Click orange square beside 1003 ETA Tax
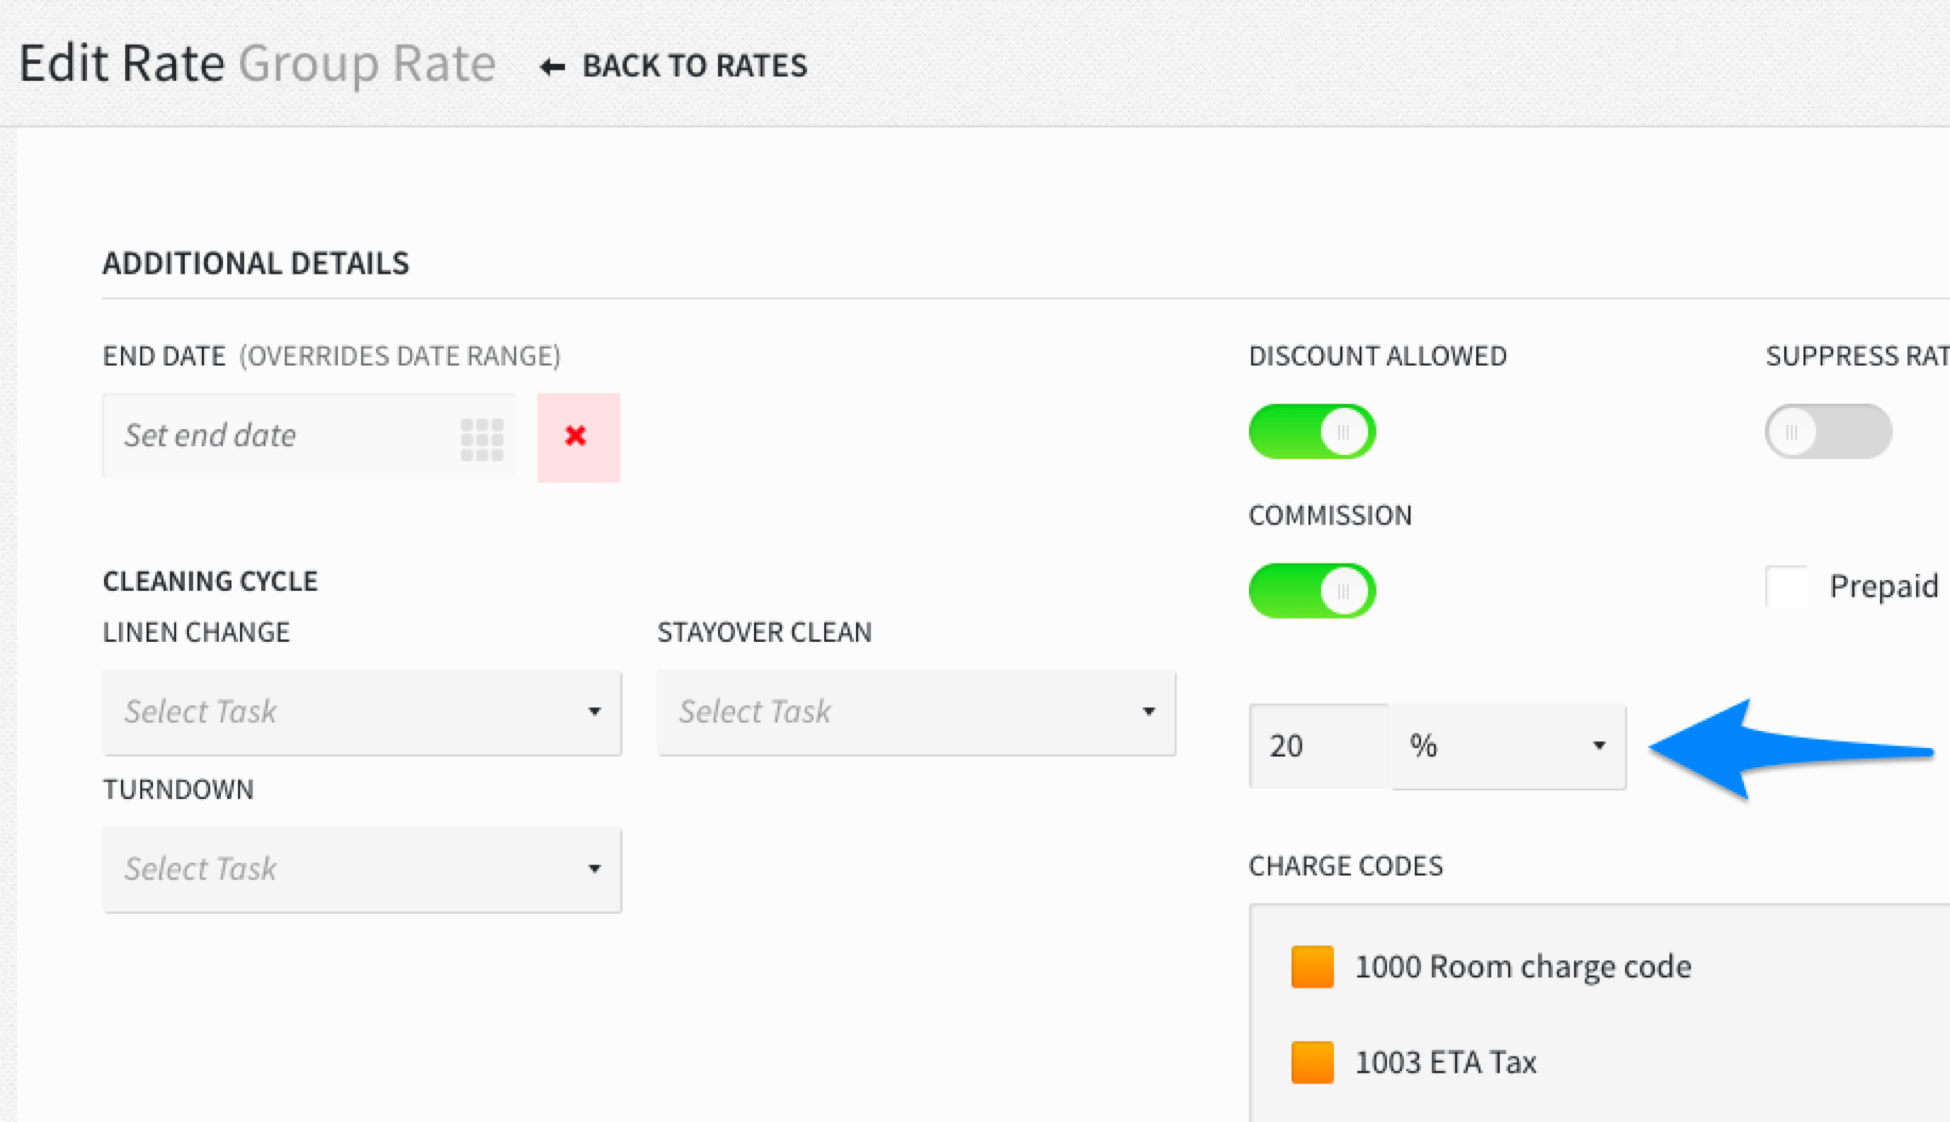The width and height of the screenshot is (1950, 1122). [x=1312, y=1062]
